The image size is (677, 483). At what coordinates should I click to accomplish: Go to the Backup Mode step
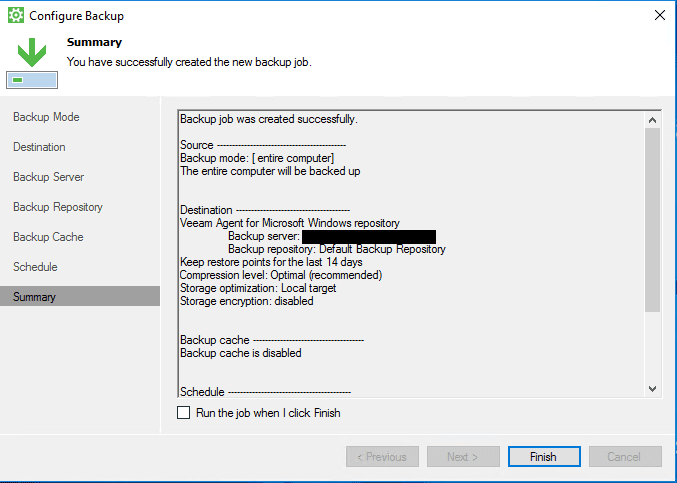click(x=46, y=117)
